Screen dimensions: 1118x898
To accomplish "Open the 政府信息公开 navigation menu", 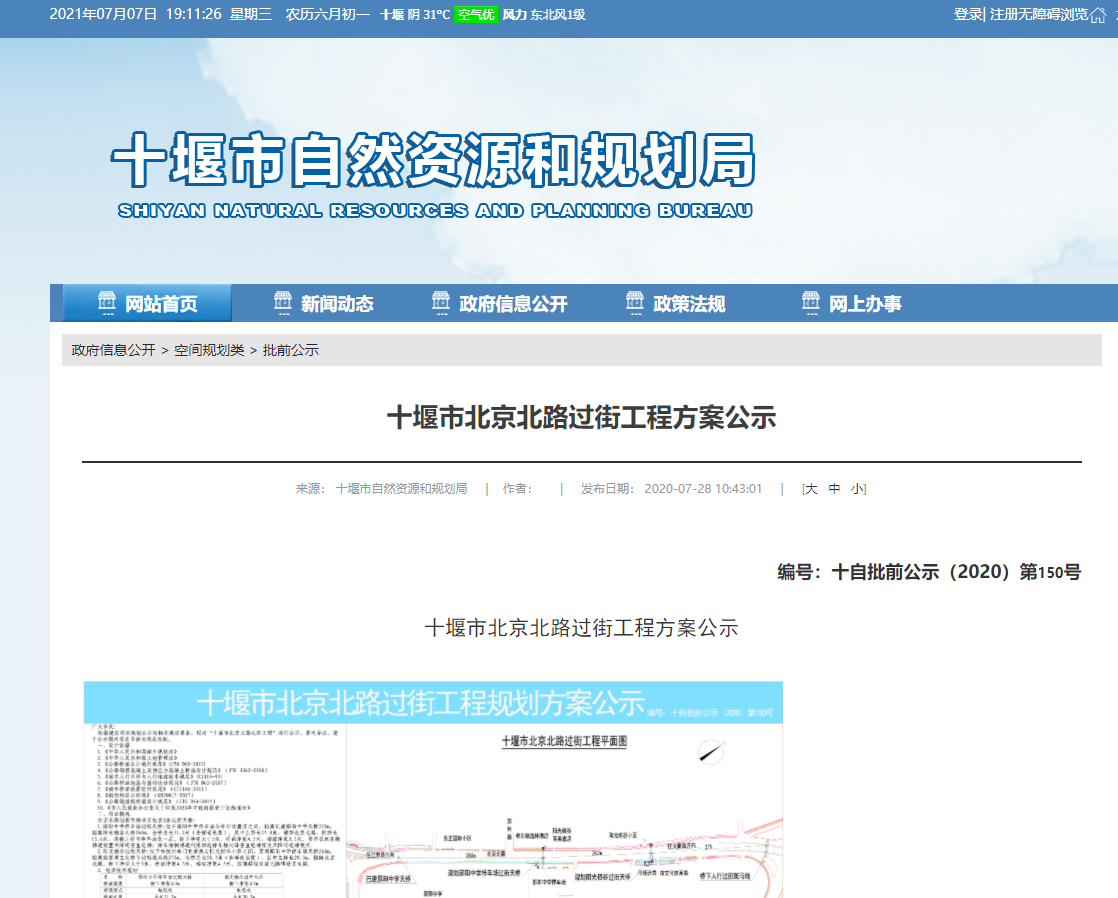I will point(513,304).
